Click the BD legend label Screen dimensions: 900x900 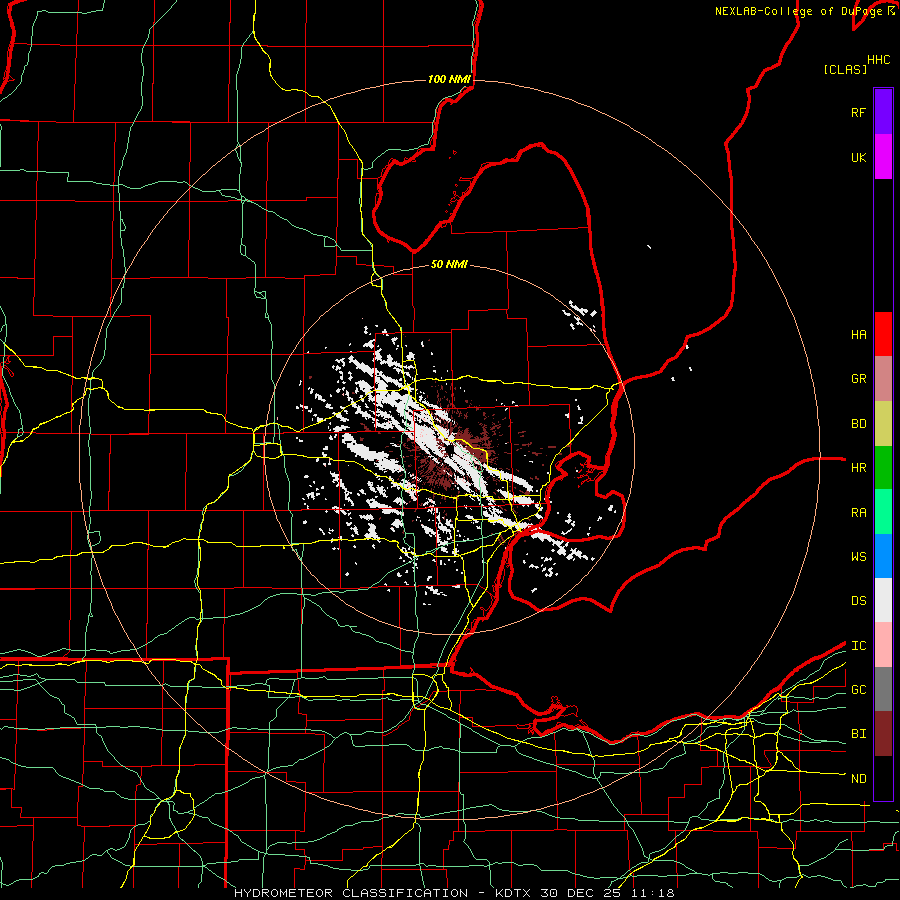pos(858,424)
